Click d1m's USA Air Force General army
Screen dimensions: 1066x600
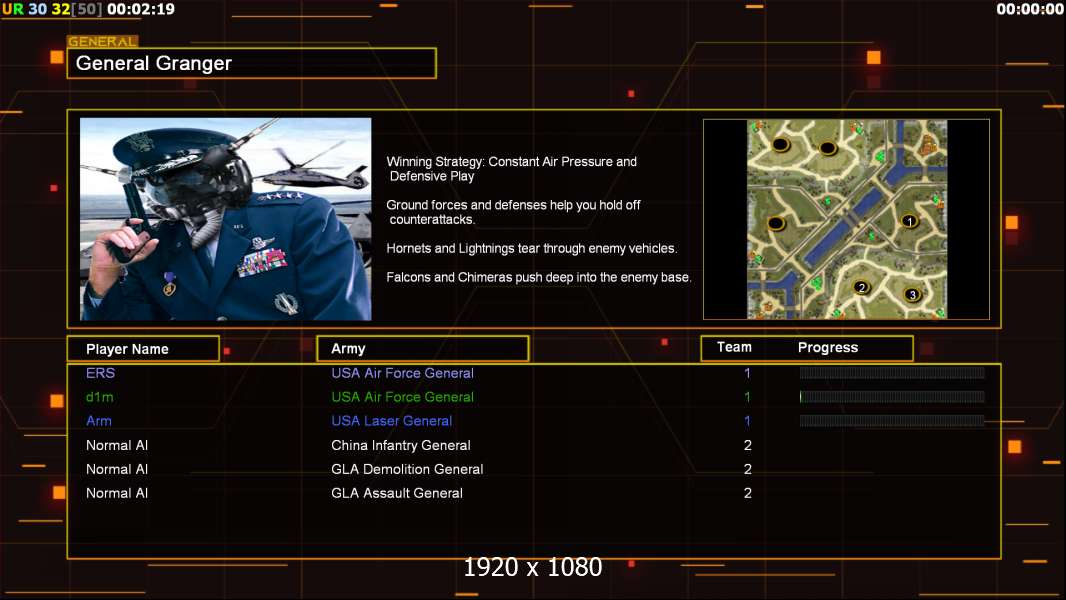402,397
